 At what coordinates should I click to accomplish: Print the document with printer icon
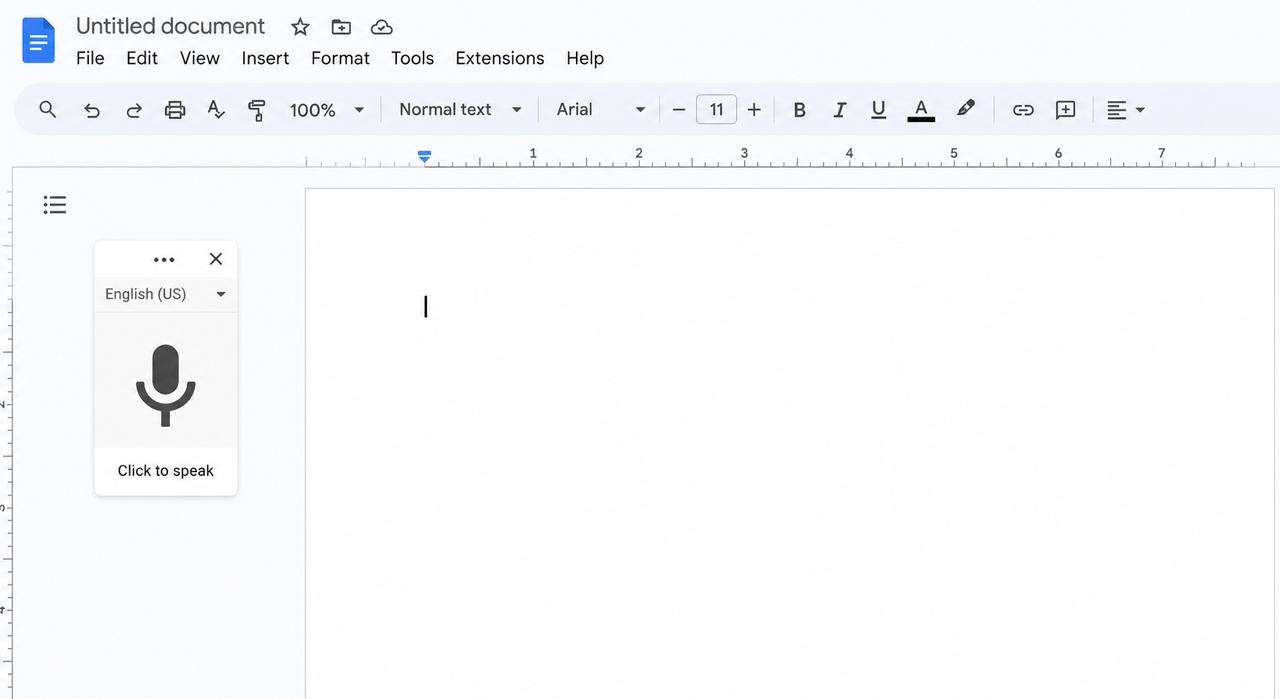tap(175, 110)
